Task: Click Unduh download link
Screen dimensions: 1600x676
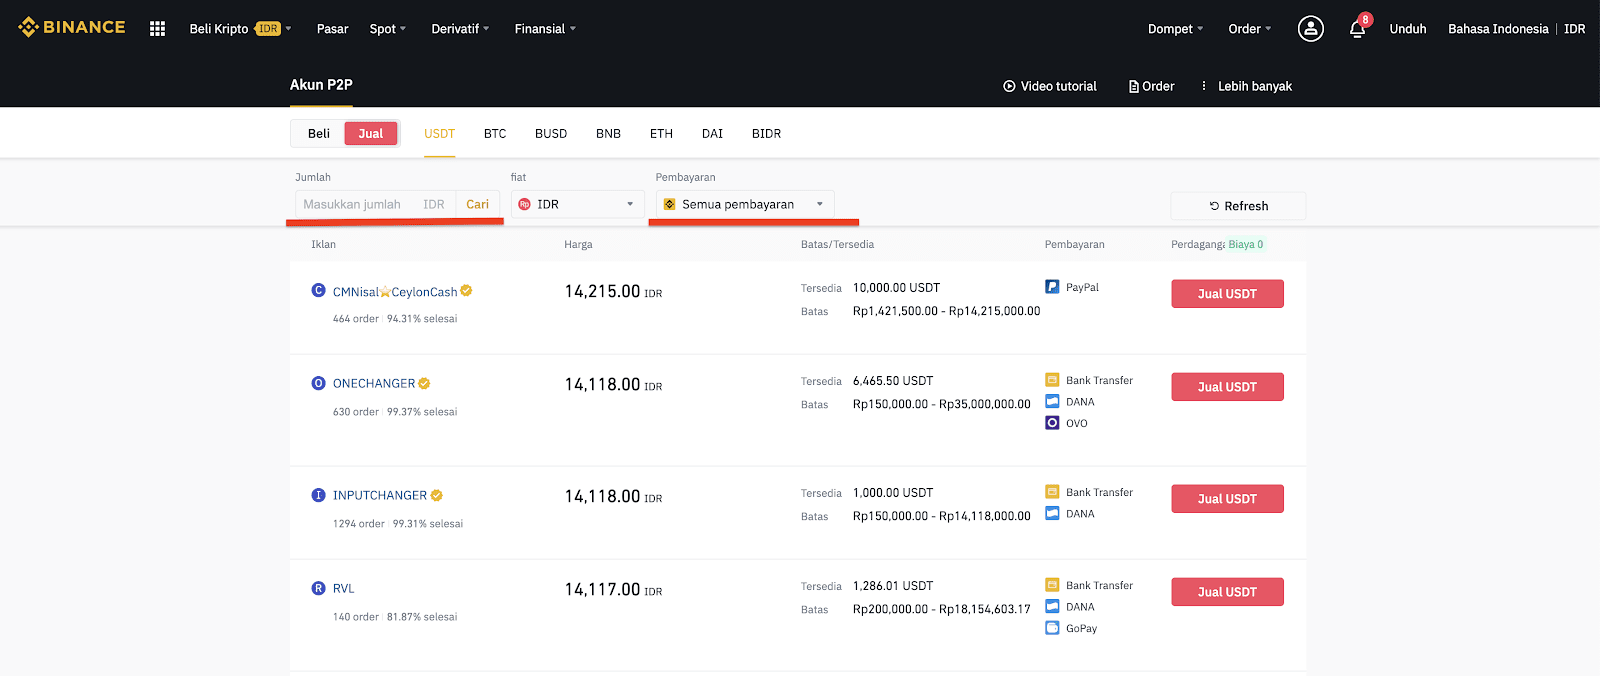Action: click(x=1407, y=29)
